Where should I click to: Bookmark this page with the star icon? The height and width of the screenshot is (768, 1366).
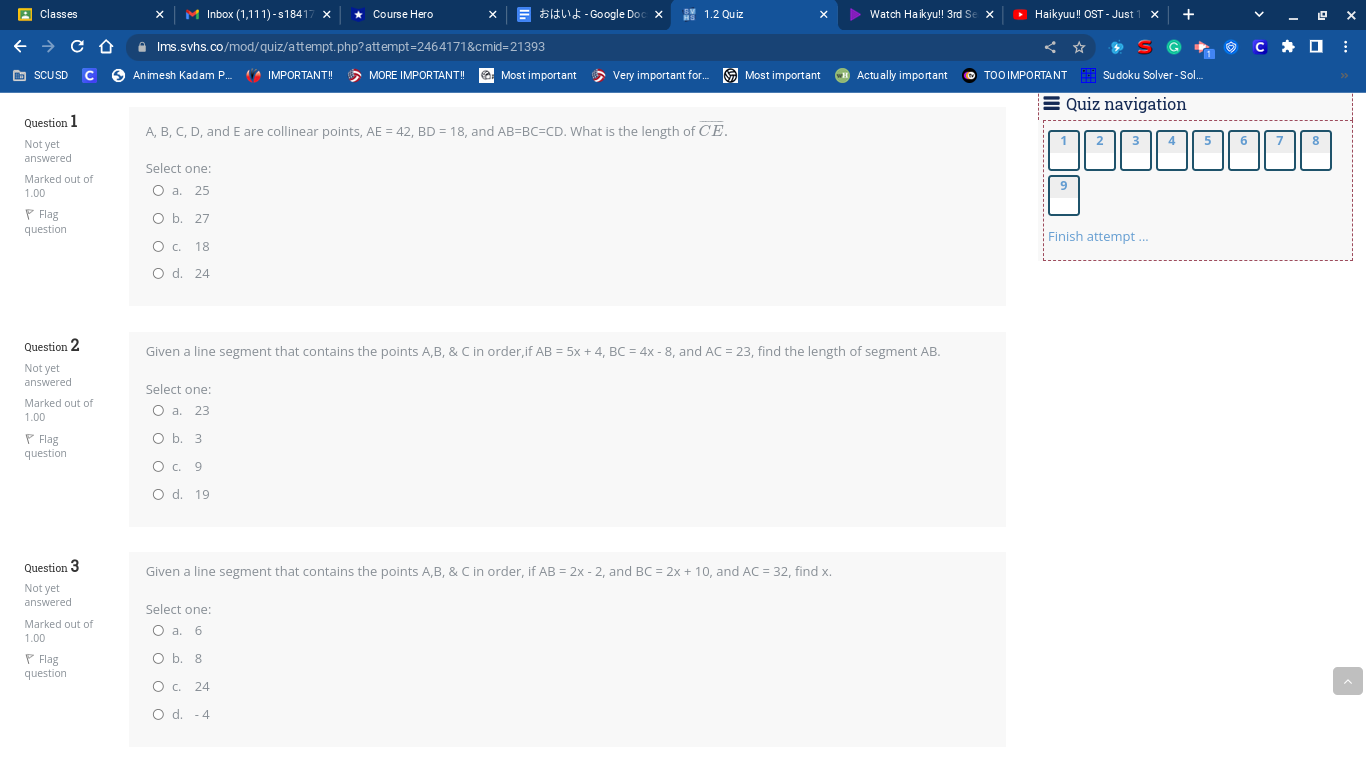point(1079,47)
